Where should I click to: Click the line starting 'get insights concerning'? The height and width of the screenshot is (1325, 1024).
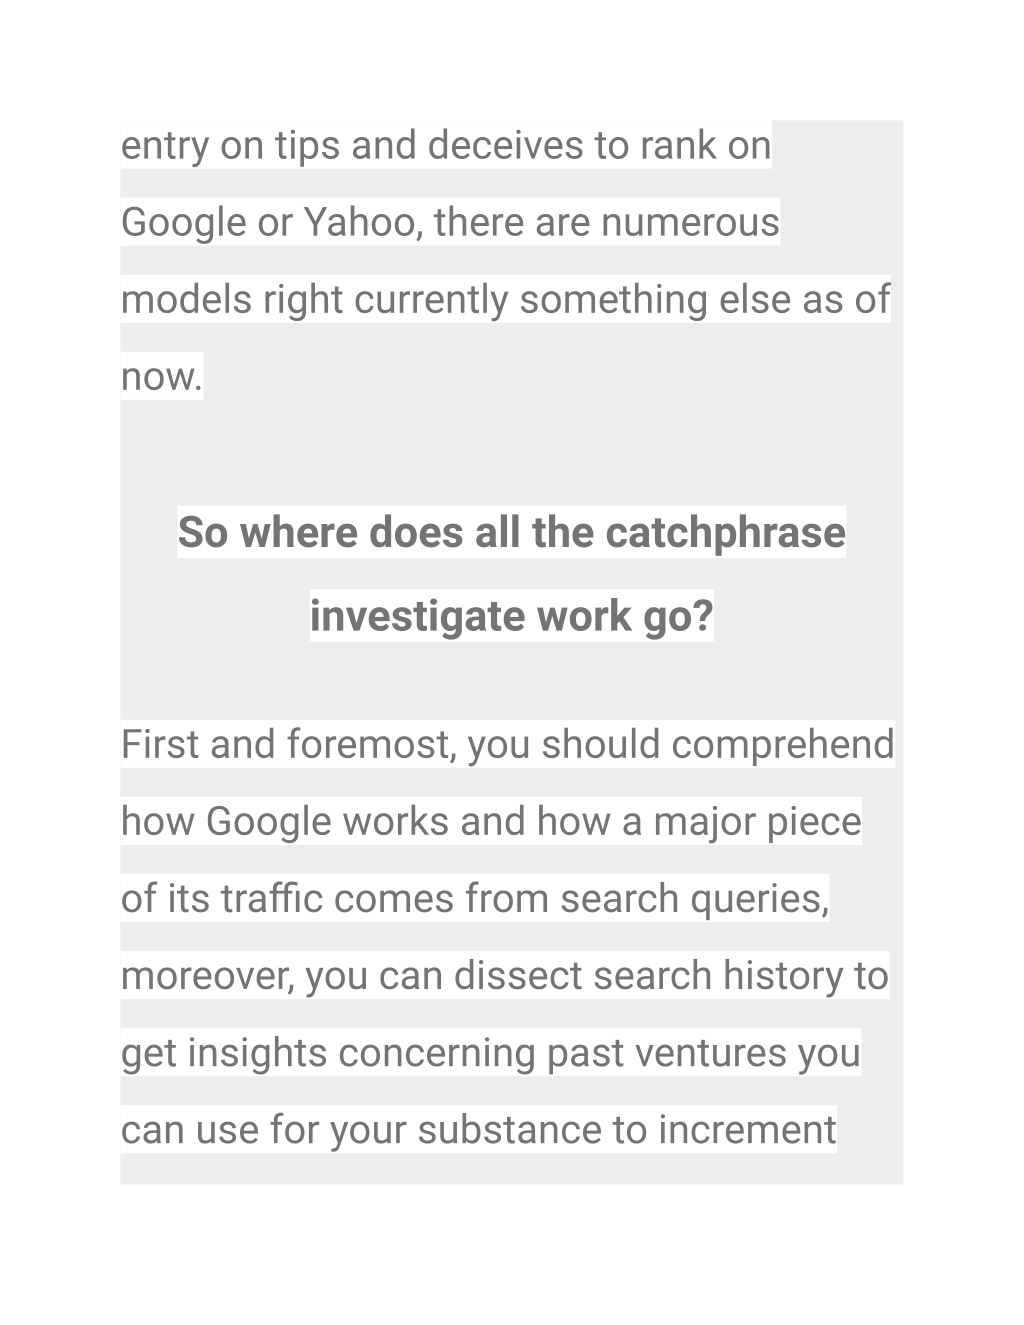[x=490, y=1053]
